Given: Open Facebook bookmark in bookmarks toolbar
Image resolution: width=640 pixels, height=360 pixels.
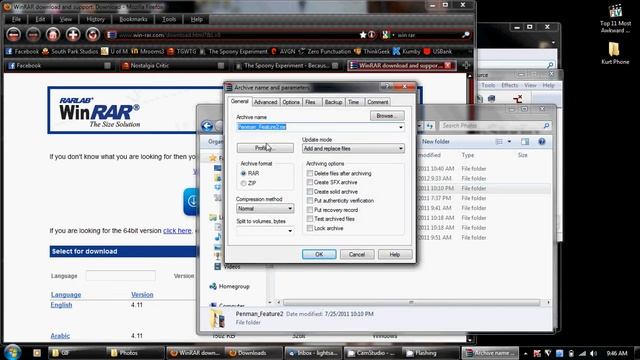Looking at the screenshot, I should tap(23, 51).
